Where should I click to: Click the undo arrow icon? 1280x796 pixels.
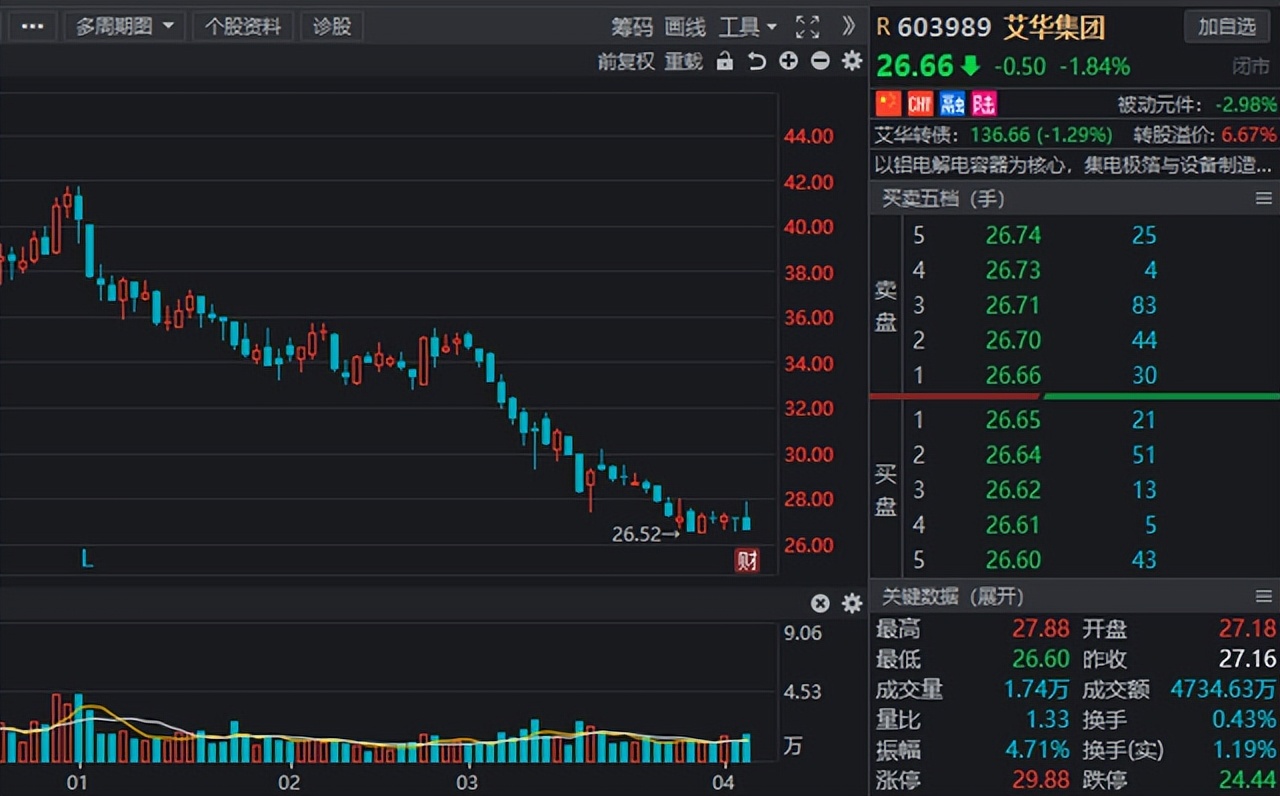tap(756, 61)
